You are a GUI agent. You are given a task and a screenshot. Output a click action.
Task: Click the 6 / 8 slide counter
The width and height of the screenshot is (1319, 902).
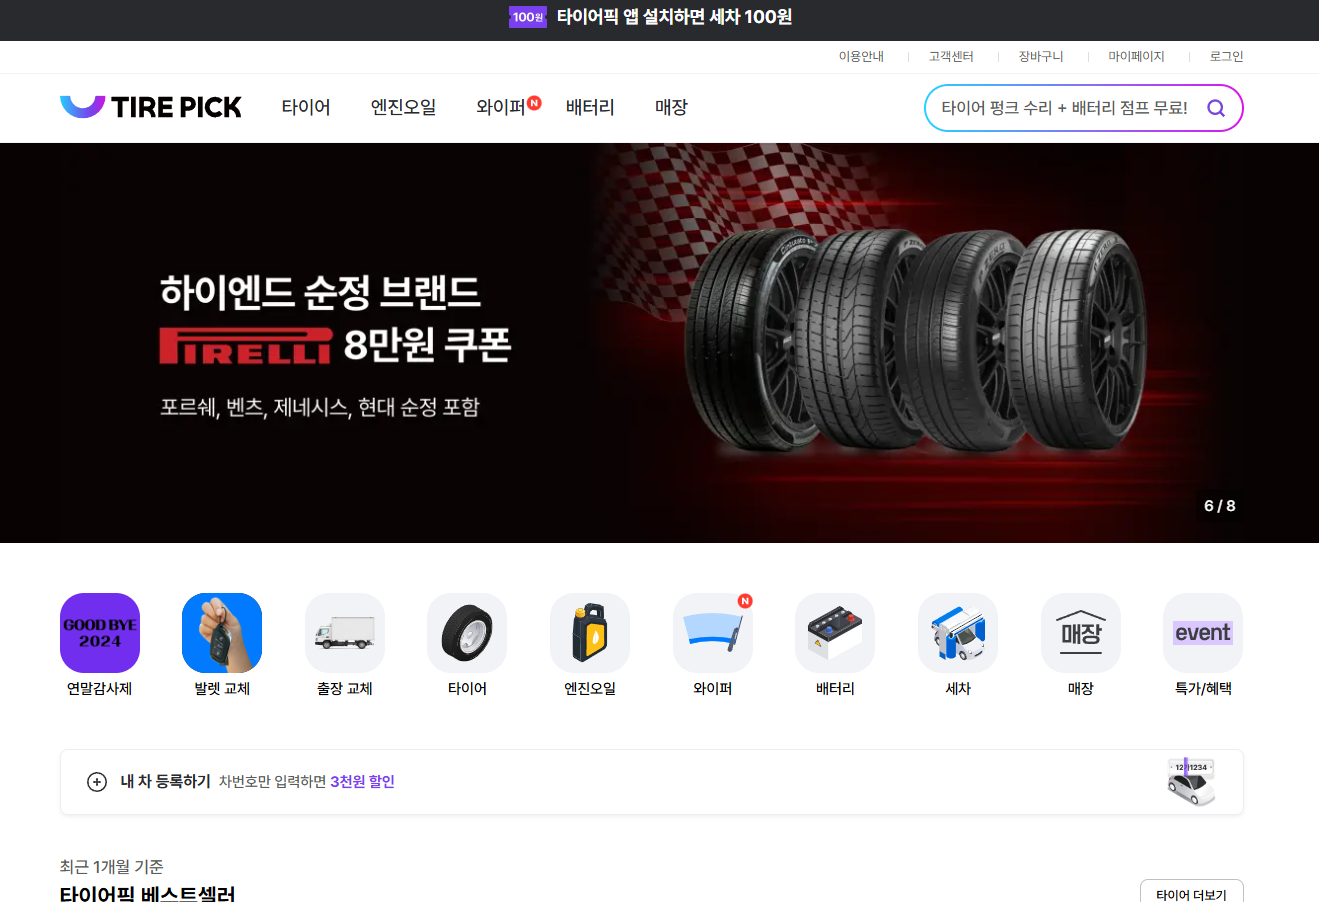click(1219, 506)
